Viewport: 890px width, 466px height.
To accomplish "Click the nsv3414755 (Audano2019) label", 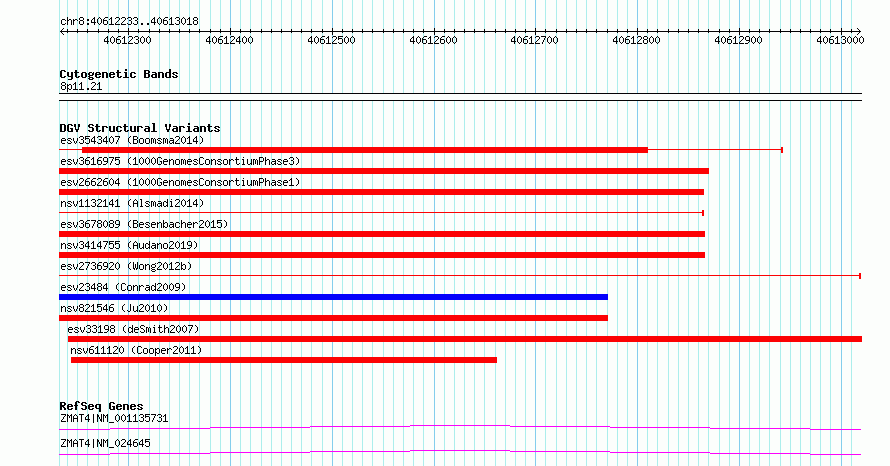I will (129, 245).
